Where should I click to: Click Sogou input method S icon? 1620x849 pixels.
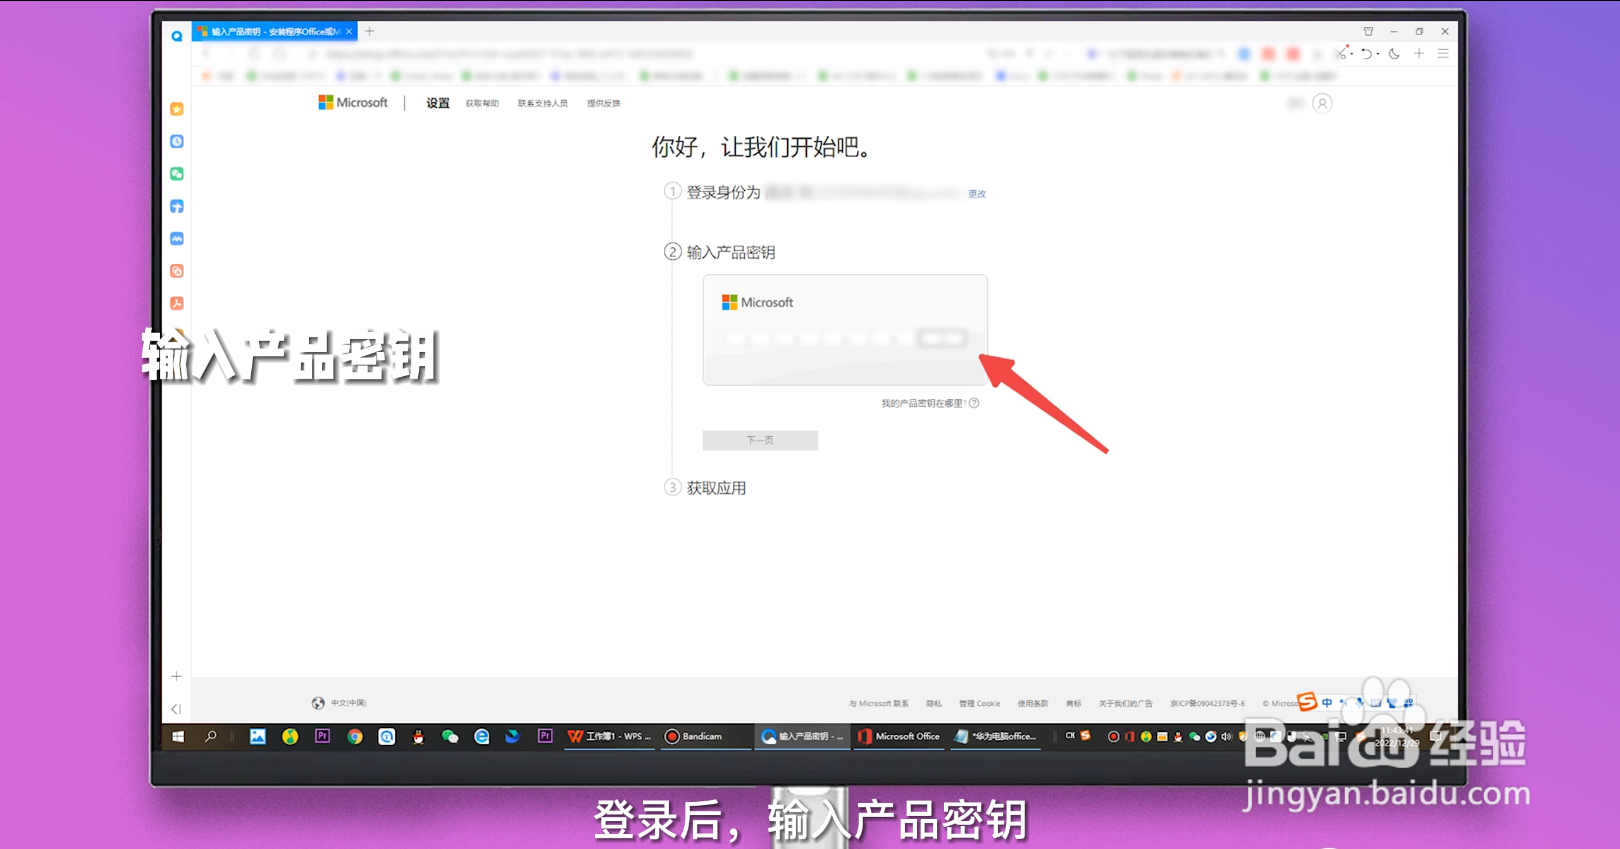coord(1307,702)
